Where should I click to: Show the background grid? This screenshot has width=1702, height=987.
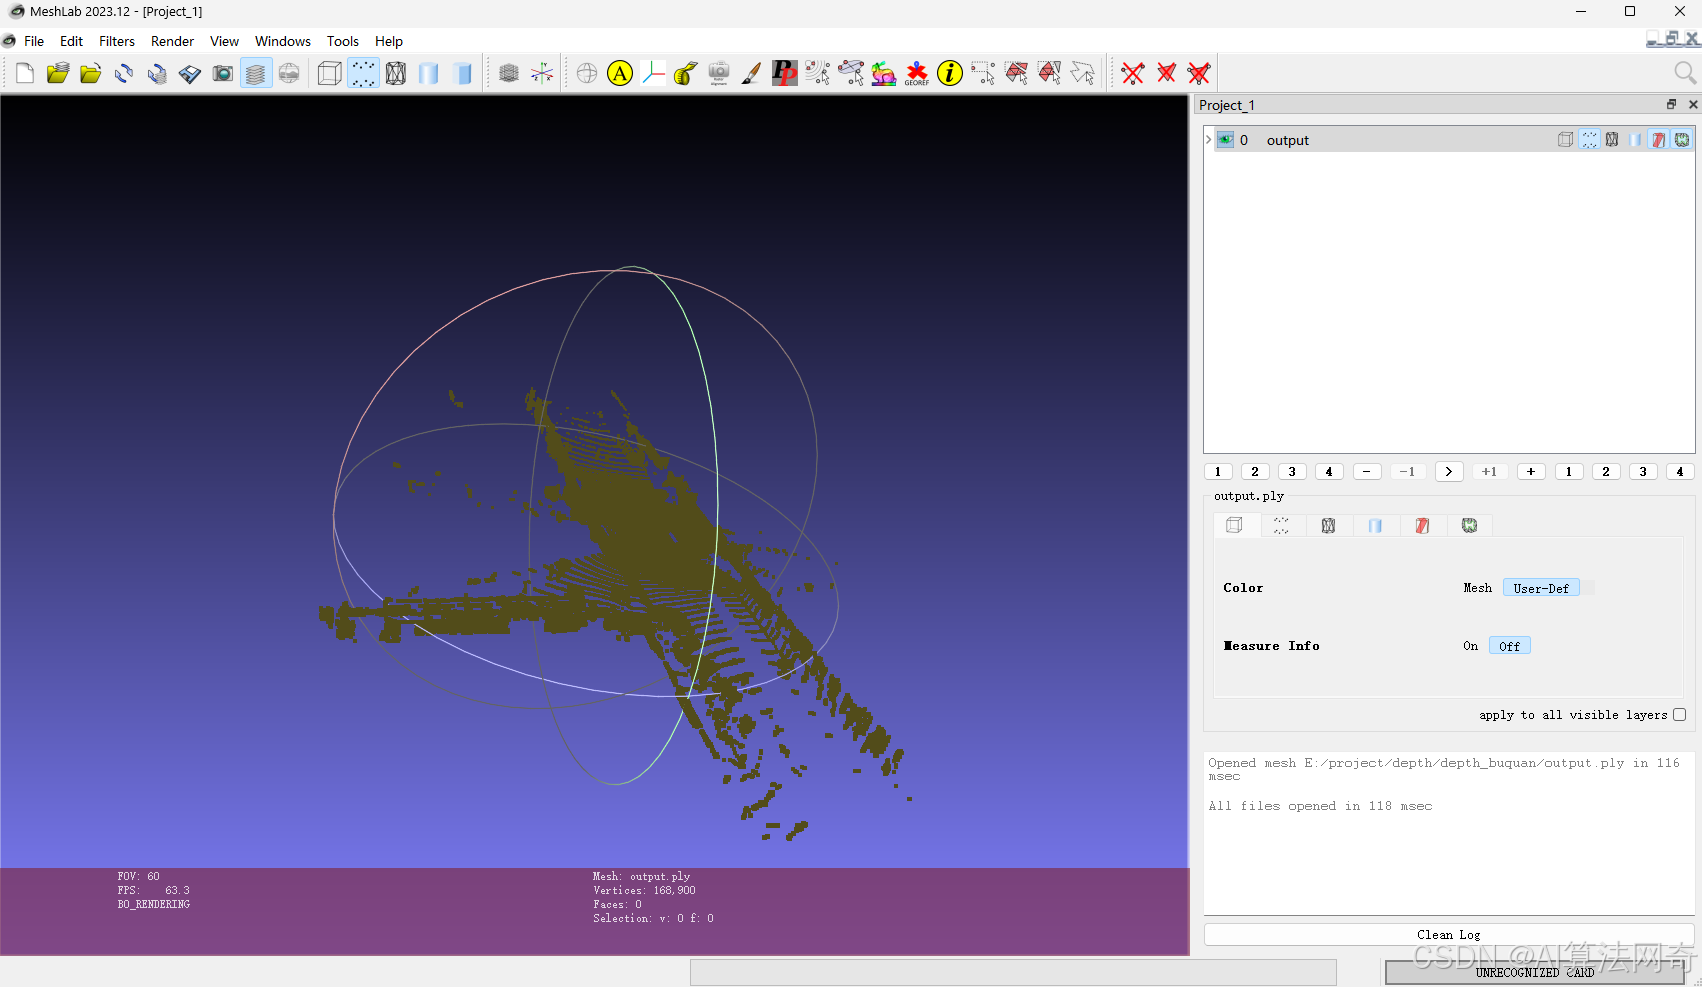pyautogui.click(x=509, y=73)
